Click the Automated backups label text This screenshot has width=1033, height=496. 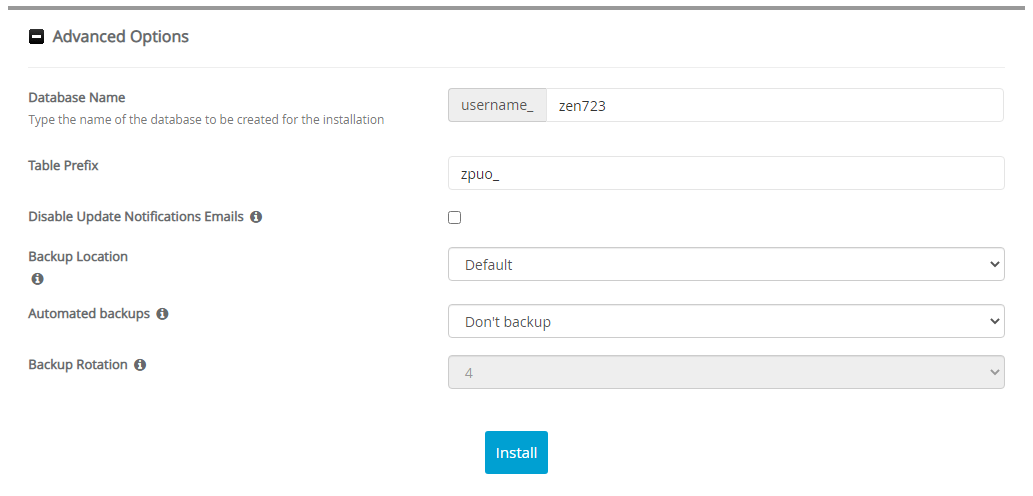pyautogui.click(x=89, y=313)
